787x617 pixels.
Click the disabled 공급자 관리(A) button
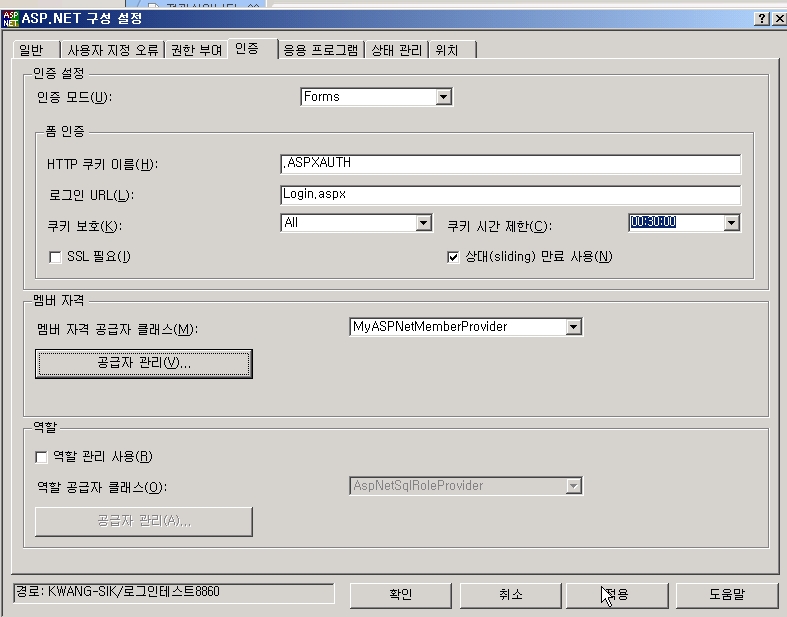pos(144,521)
